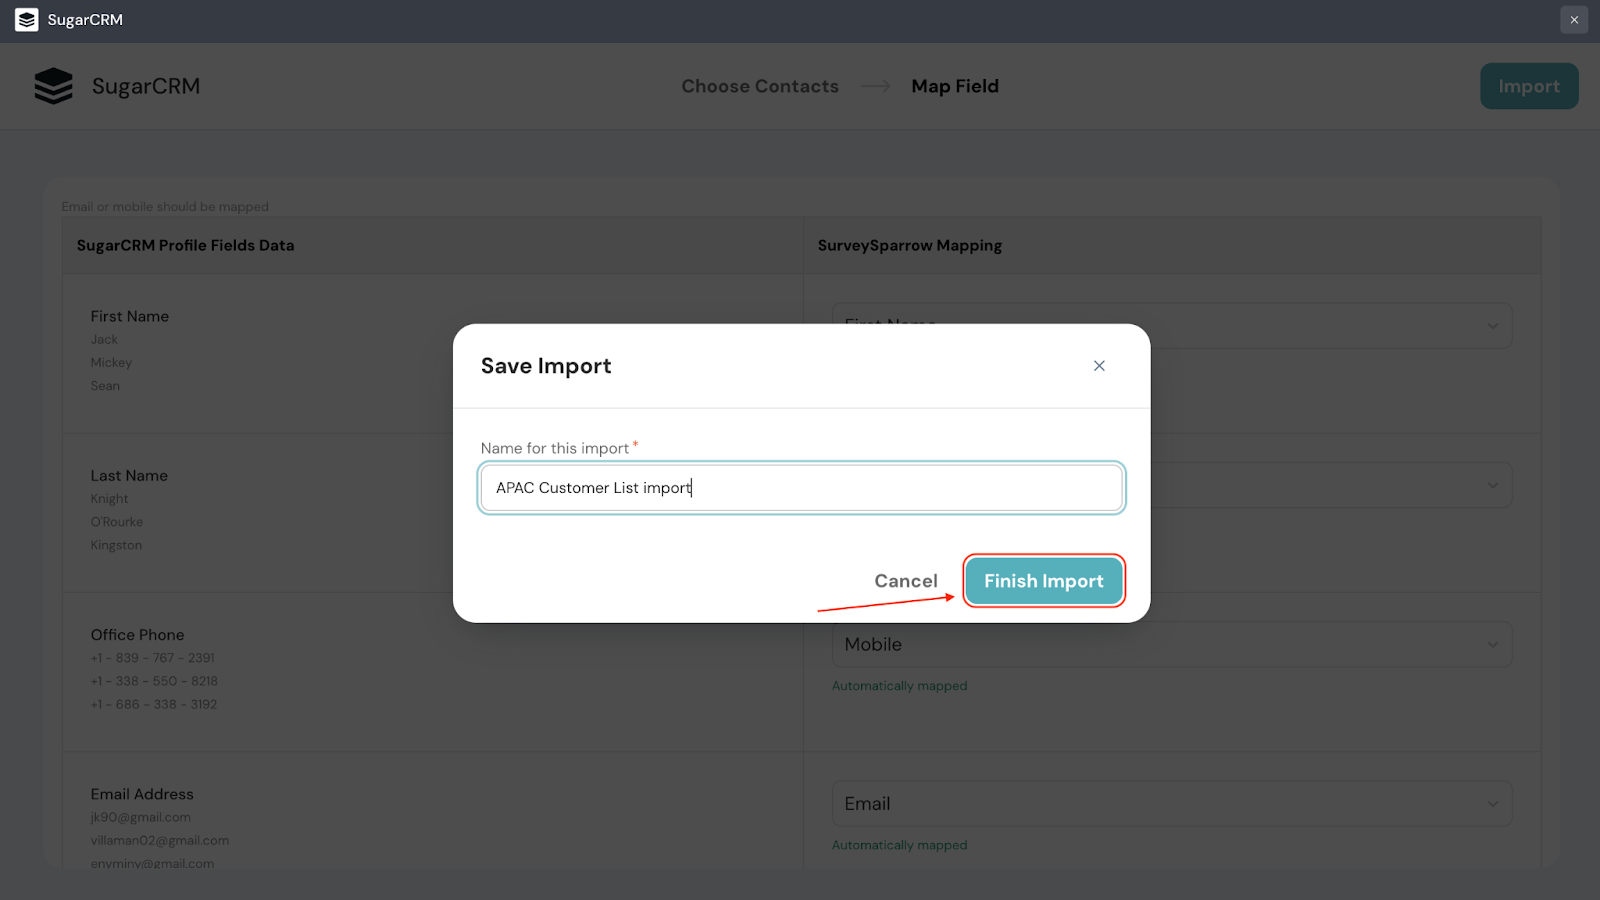Go back to the Choose Contacts step
The width and height of the screenshot is (1600, 900).
click(x=760, y=87)
